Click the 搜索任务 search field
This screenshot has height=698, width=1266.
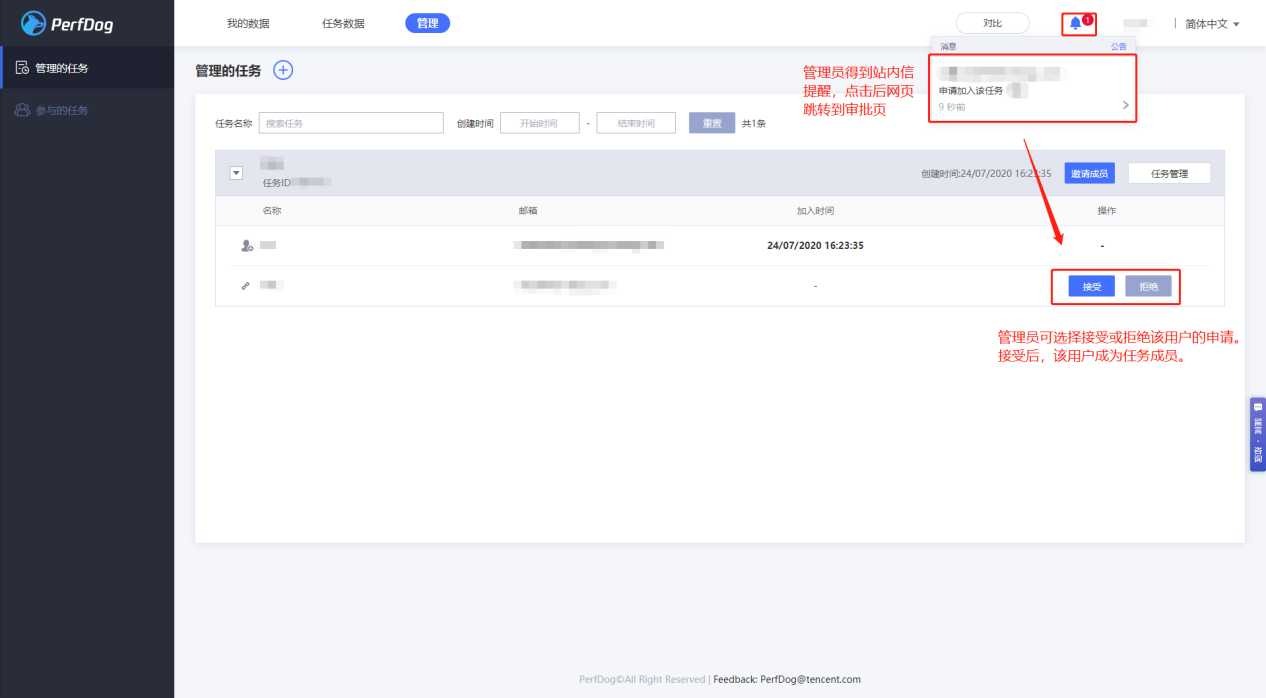coord(351,123)
